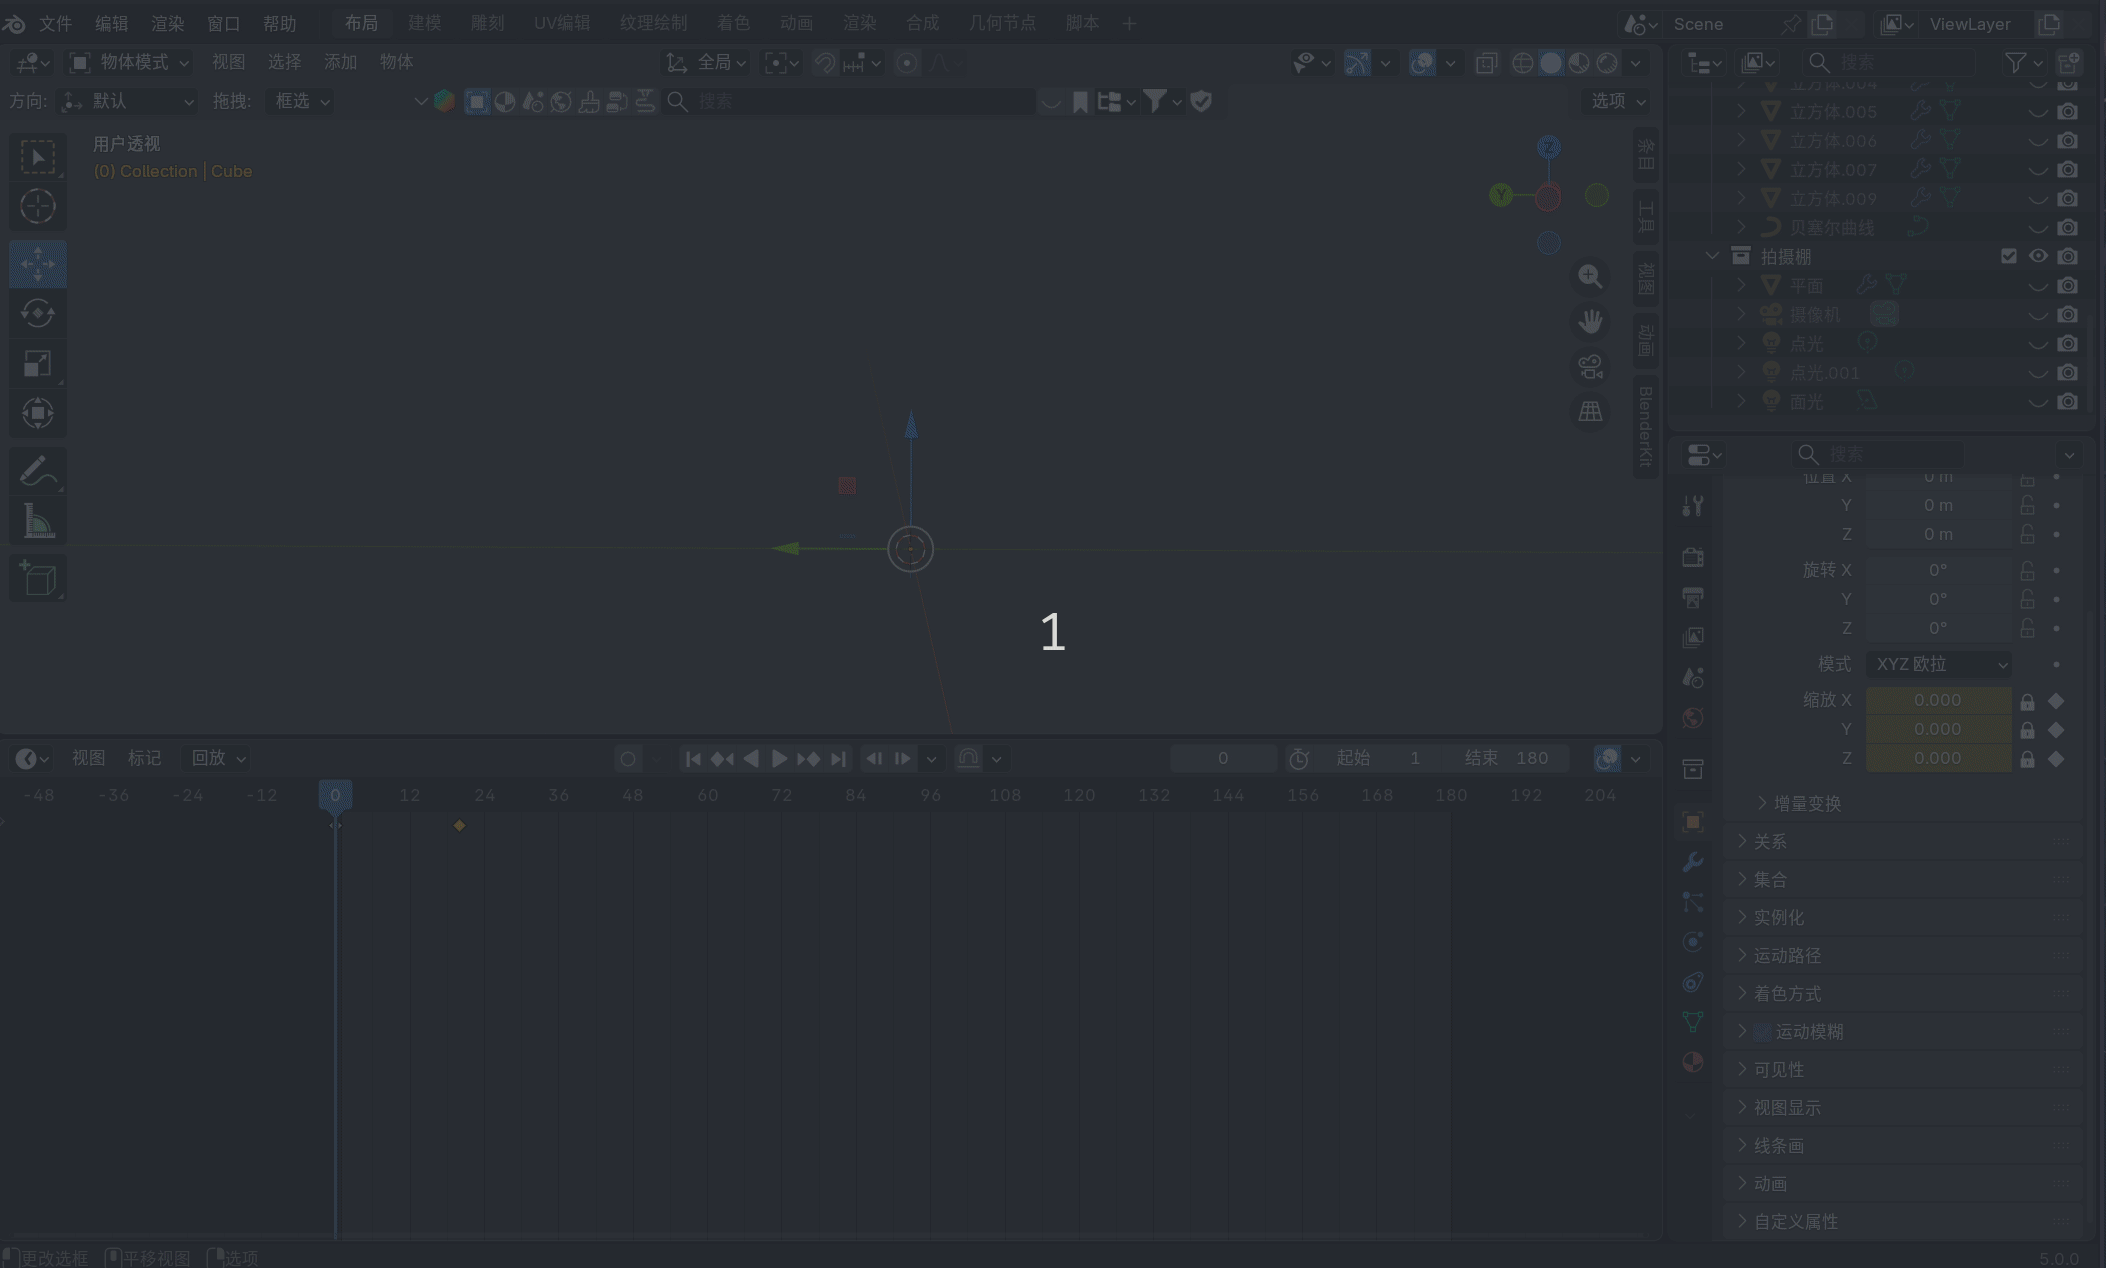Screen dimensions: 2106x1268
Task: Open the 物体模式 mode dropdown
Action: [130, 62]
